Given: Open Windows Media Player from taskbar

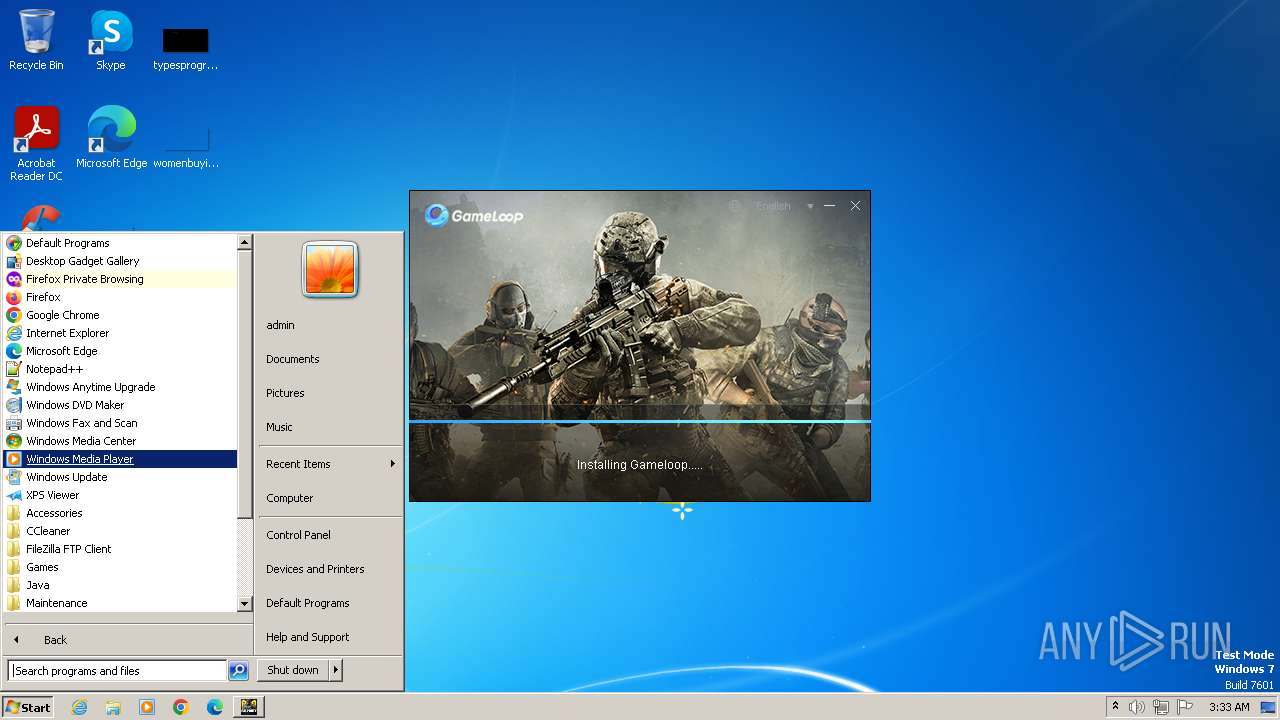Looking at the screenshot, I should (x=147, y=707).
